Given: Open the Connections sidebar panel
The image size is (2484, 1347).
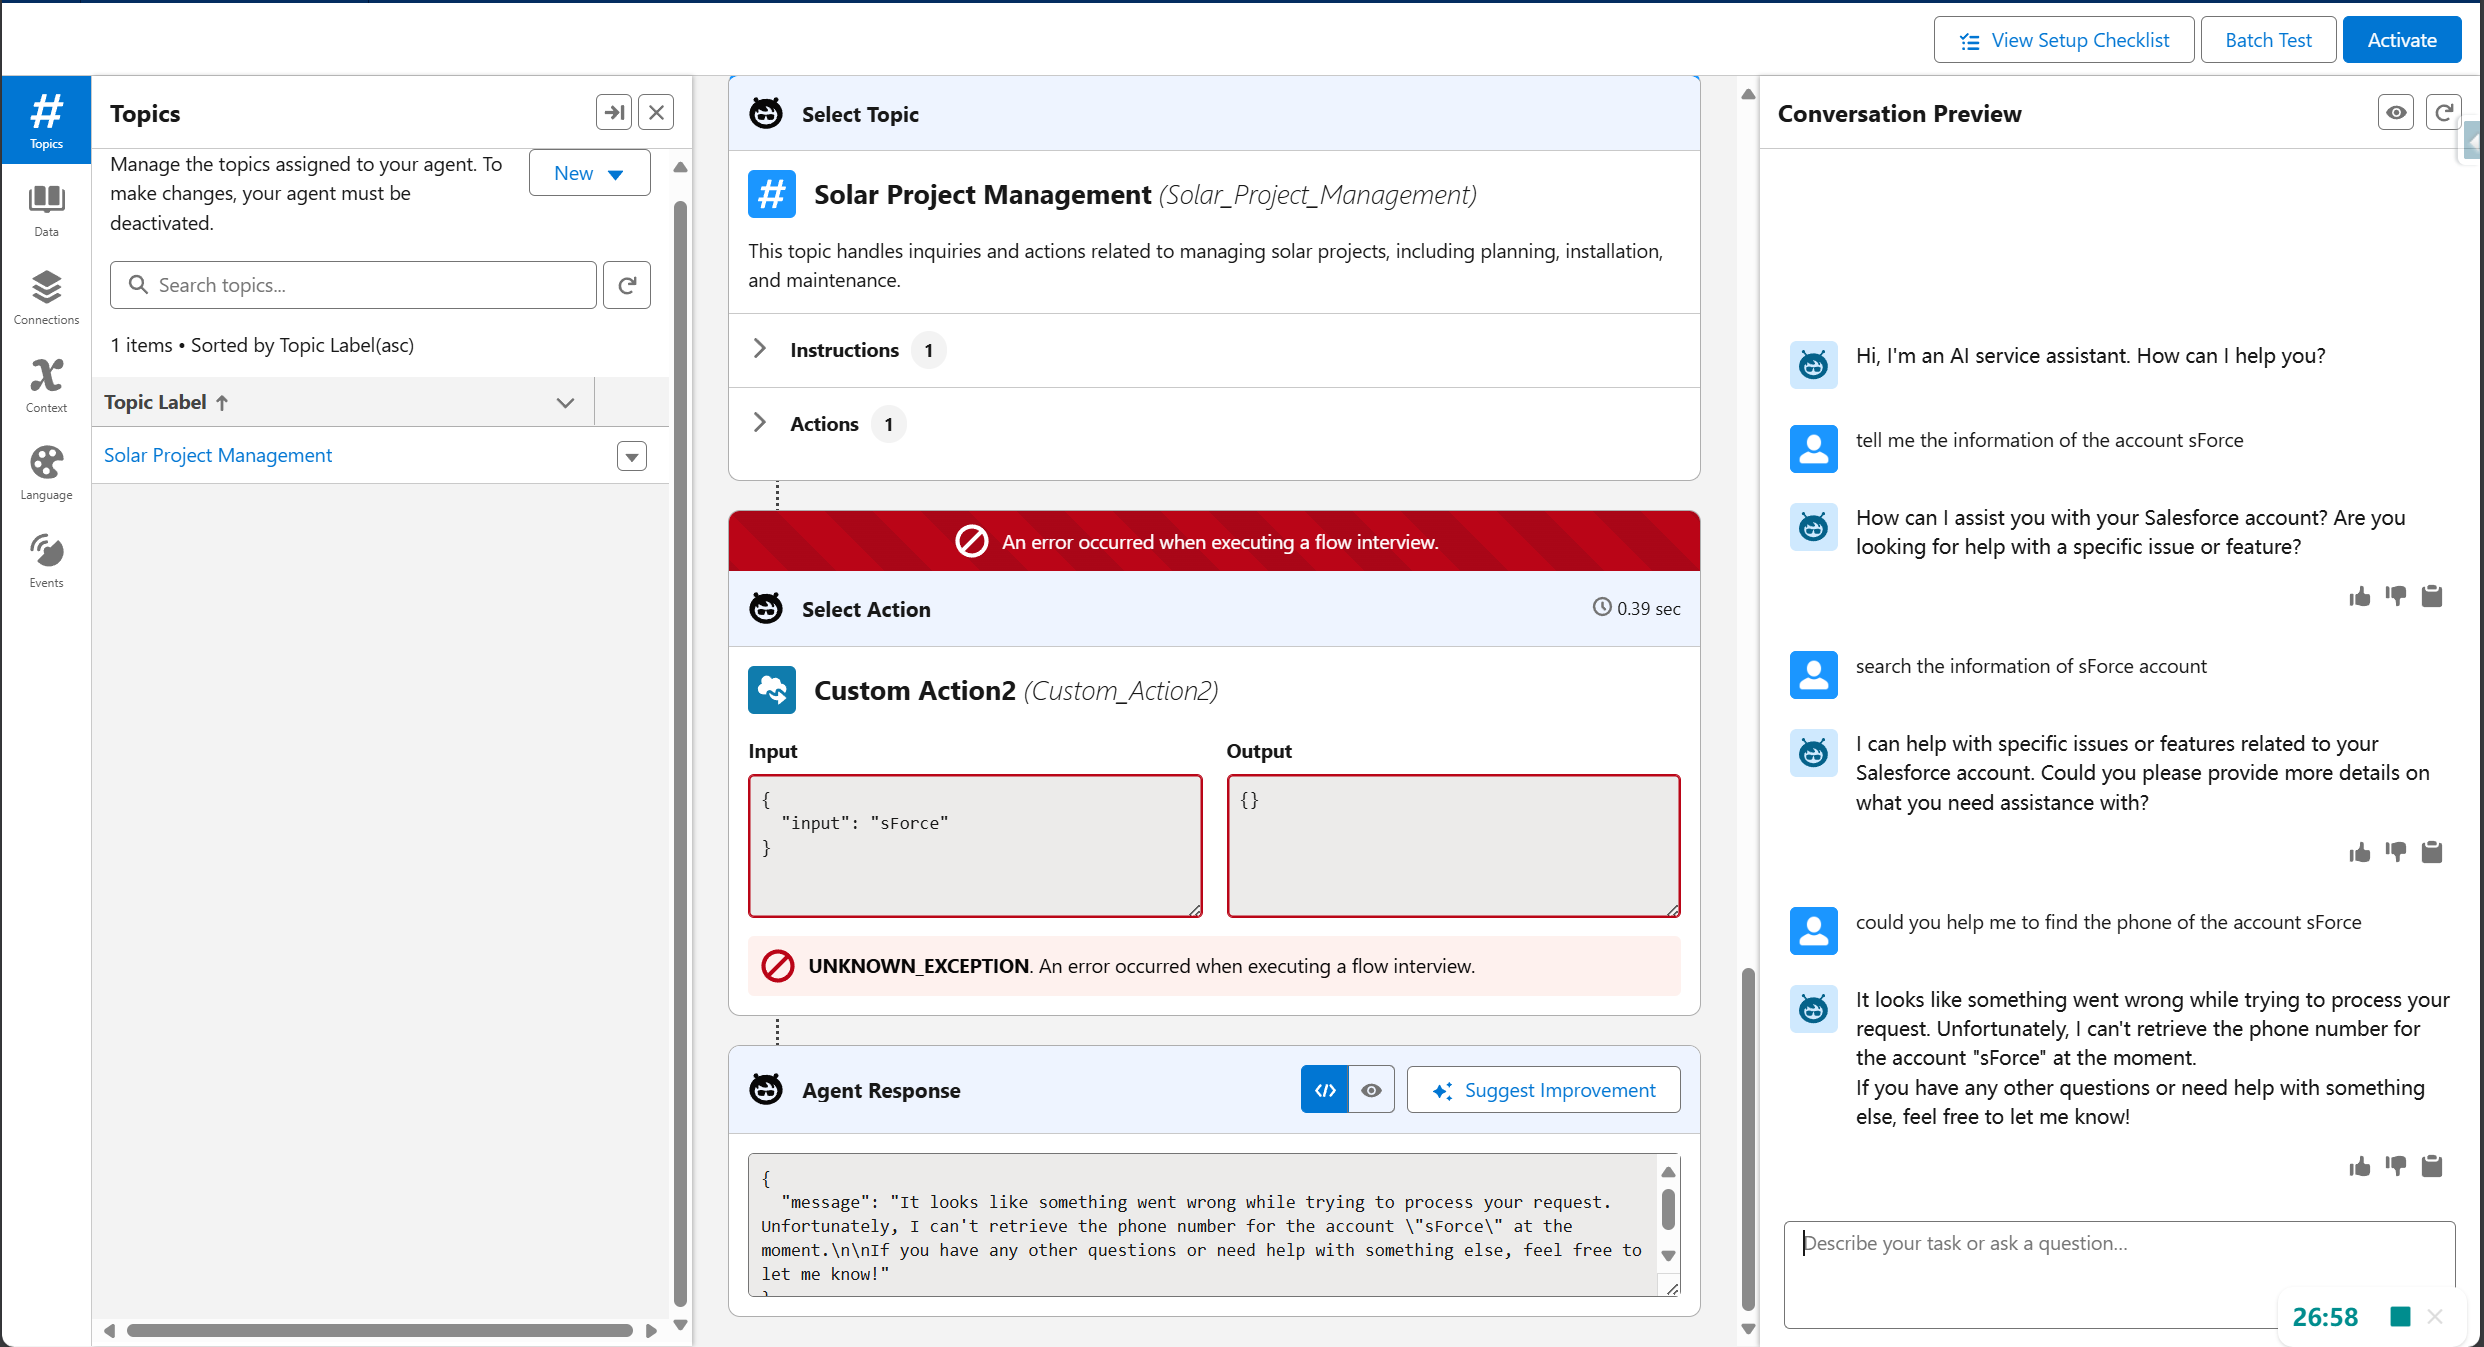Looking at the screenshot, I should click(x=46, y=297).
